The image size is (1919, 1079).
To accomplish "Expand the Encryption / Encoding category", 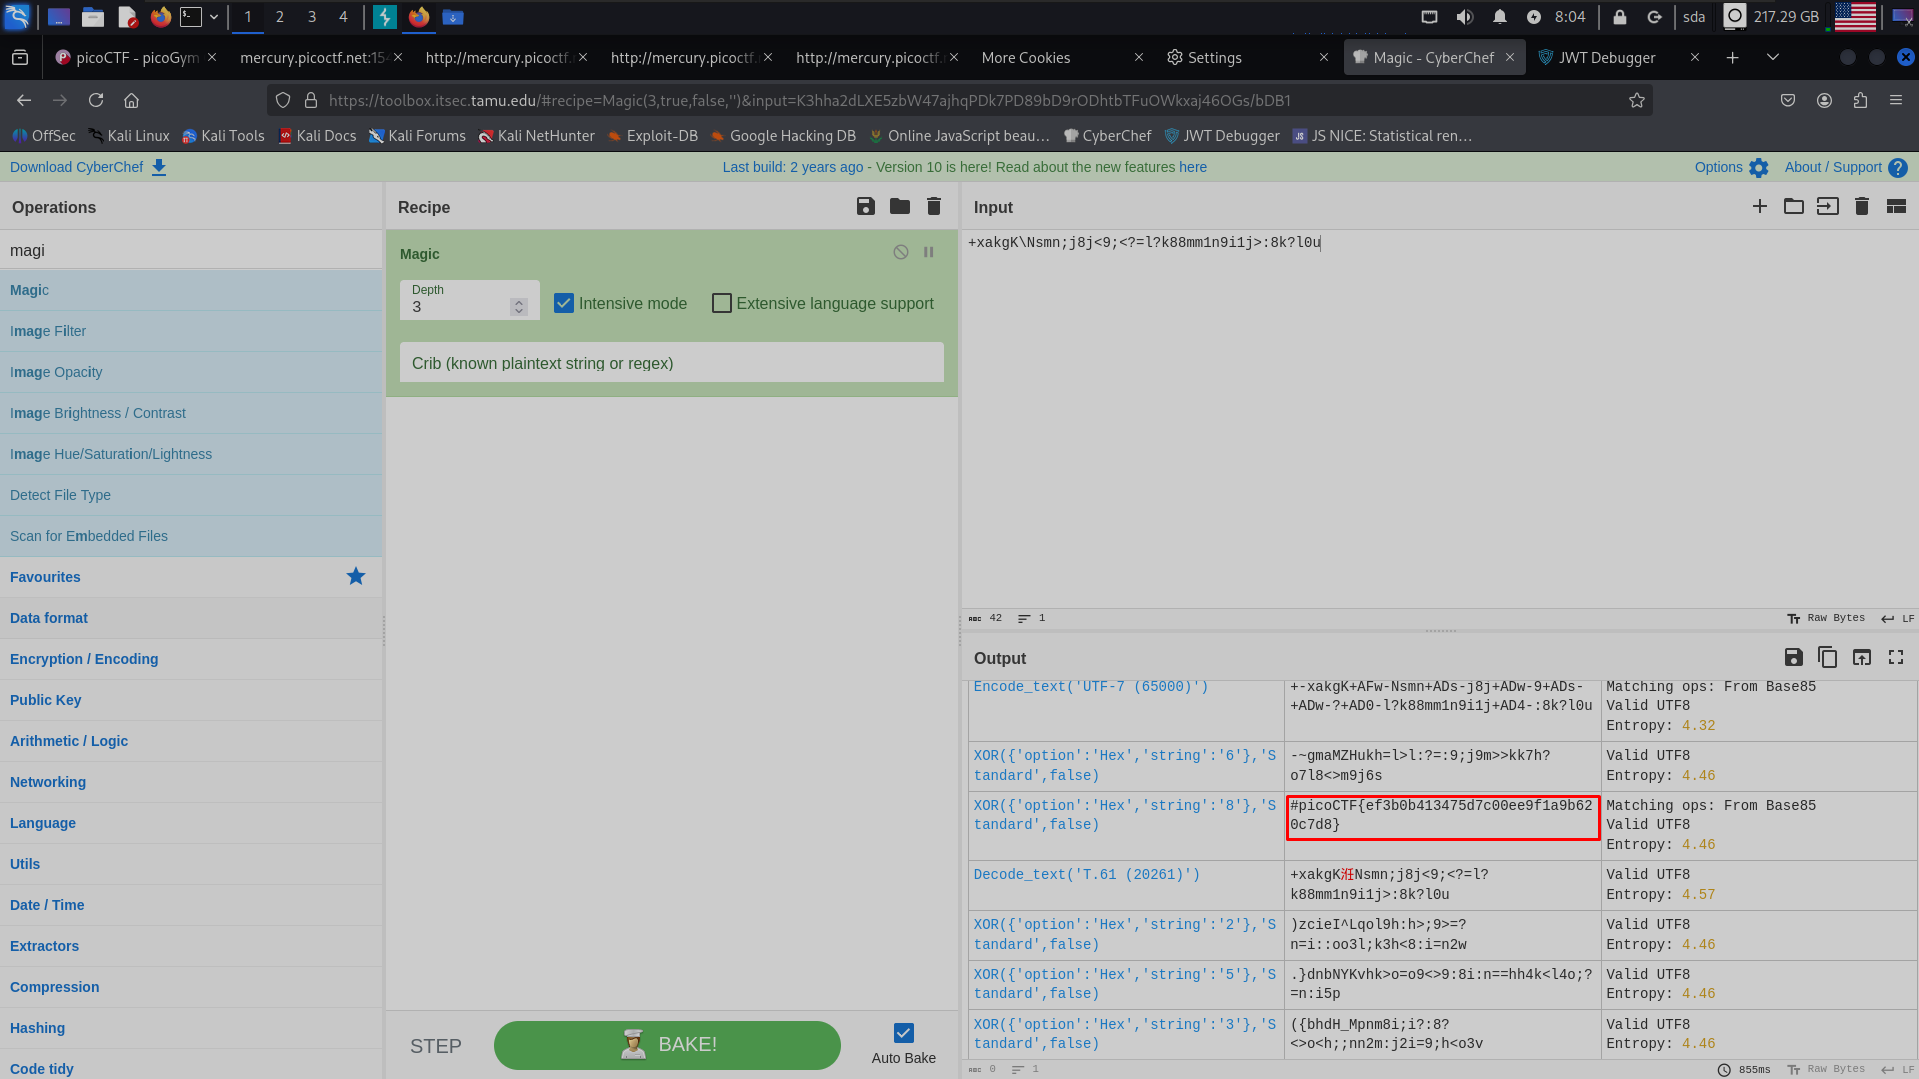I will (x=84, y=659).
